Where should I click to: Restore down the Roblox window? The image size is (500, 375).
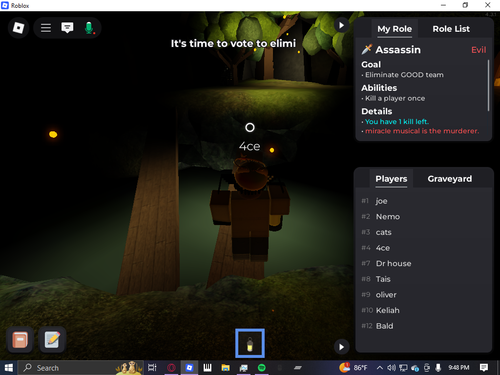(465, 5)
